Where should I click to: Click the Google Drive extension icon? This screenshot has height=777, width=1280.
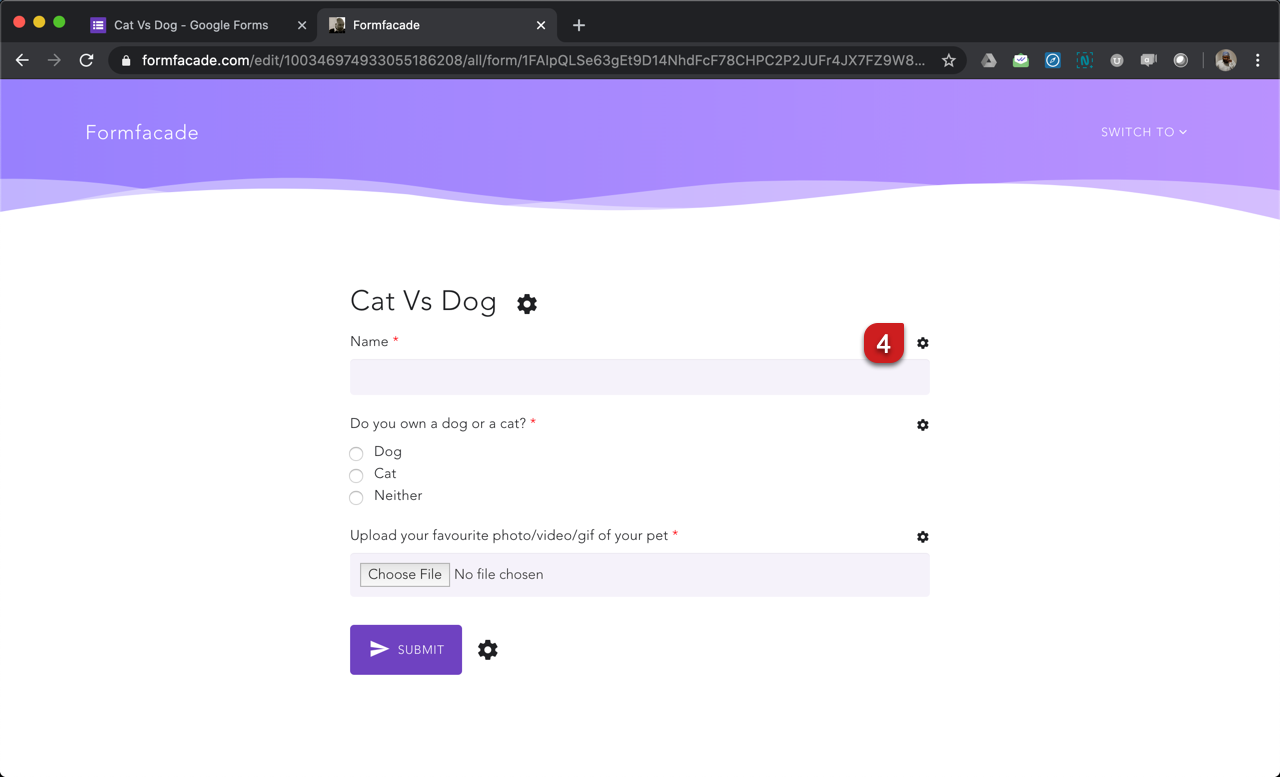[988, 61]
